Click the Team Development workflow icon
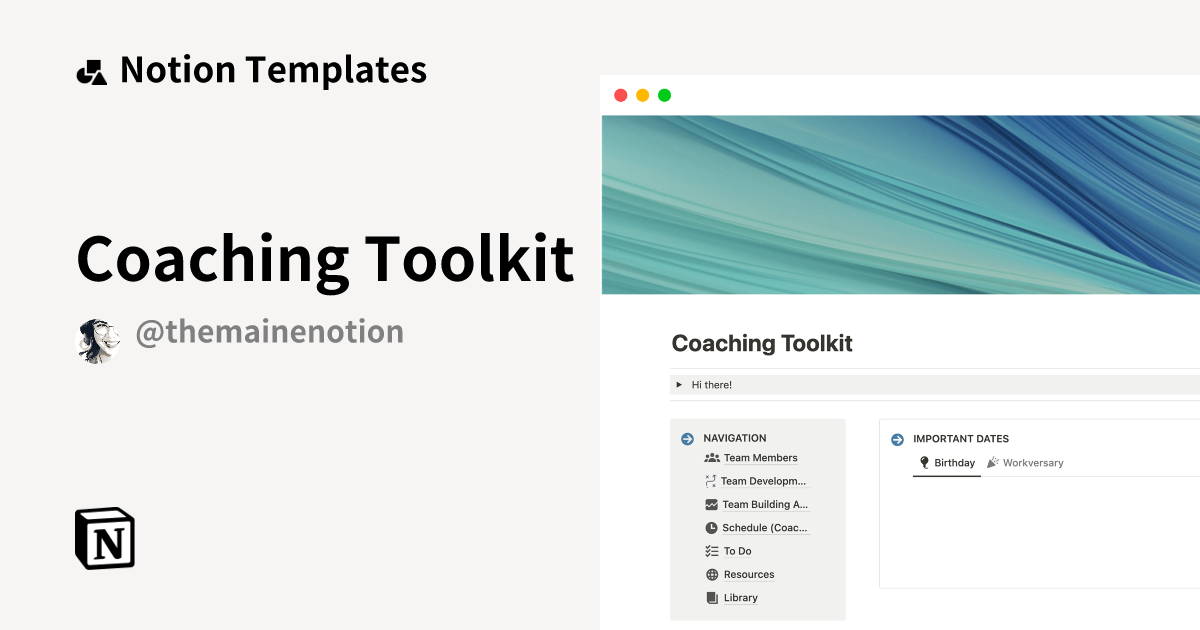This screenshot has width=1200, height=630. (712, 481)
